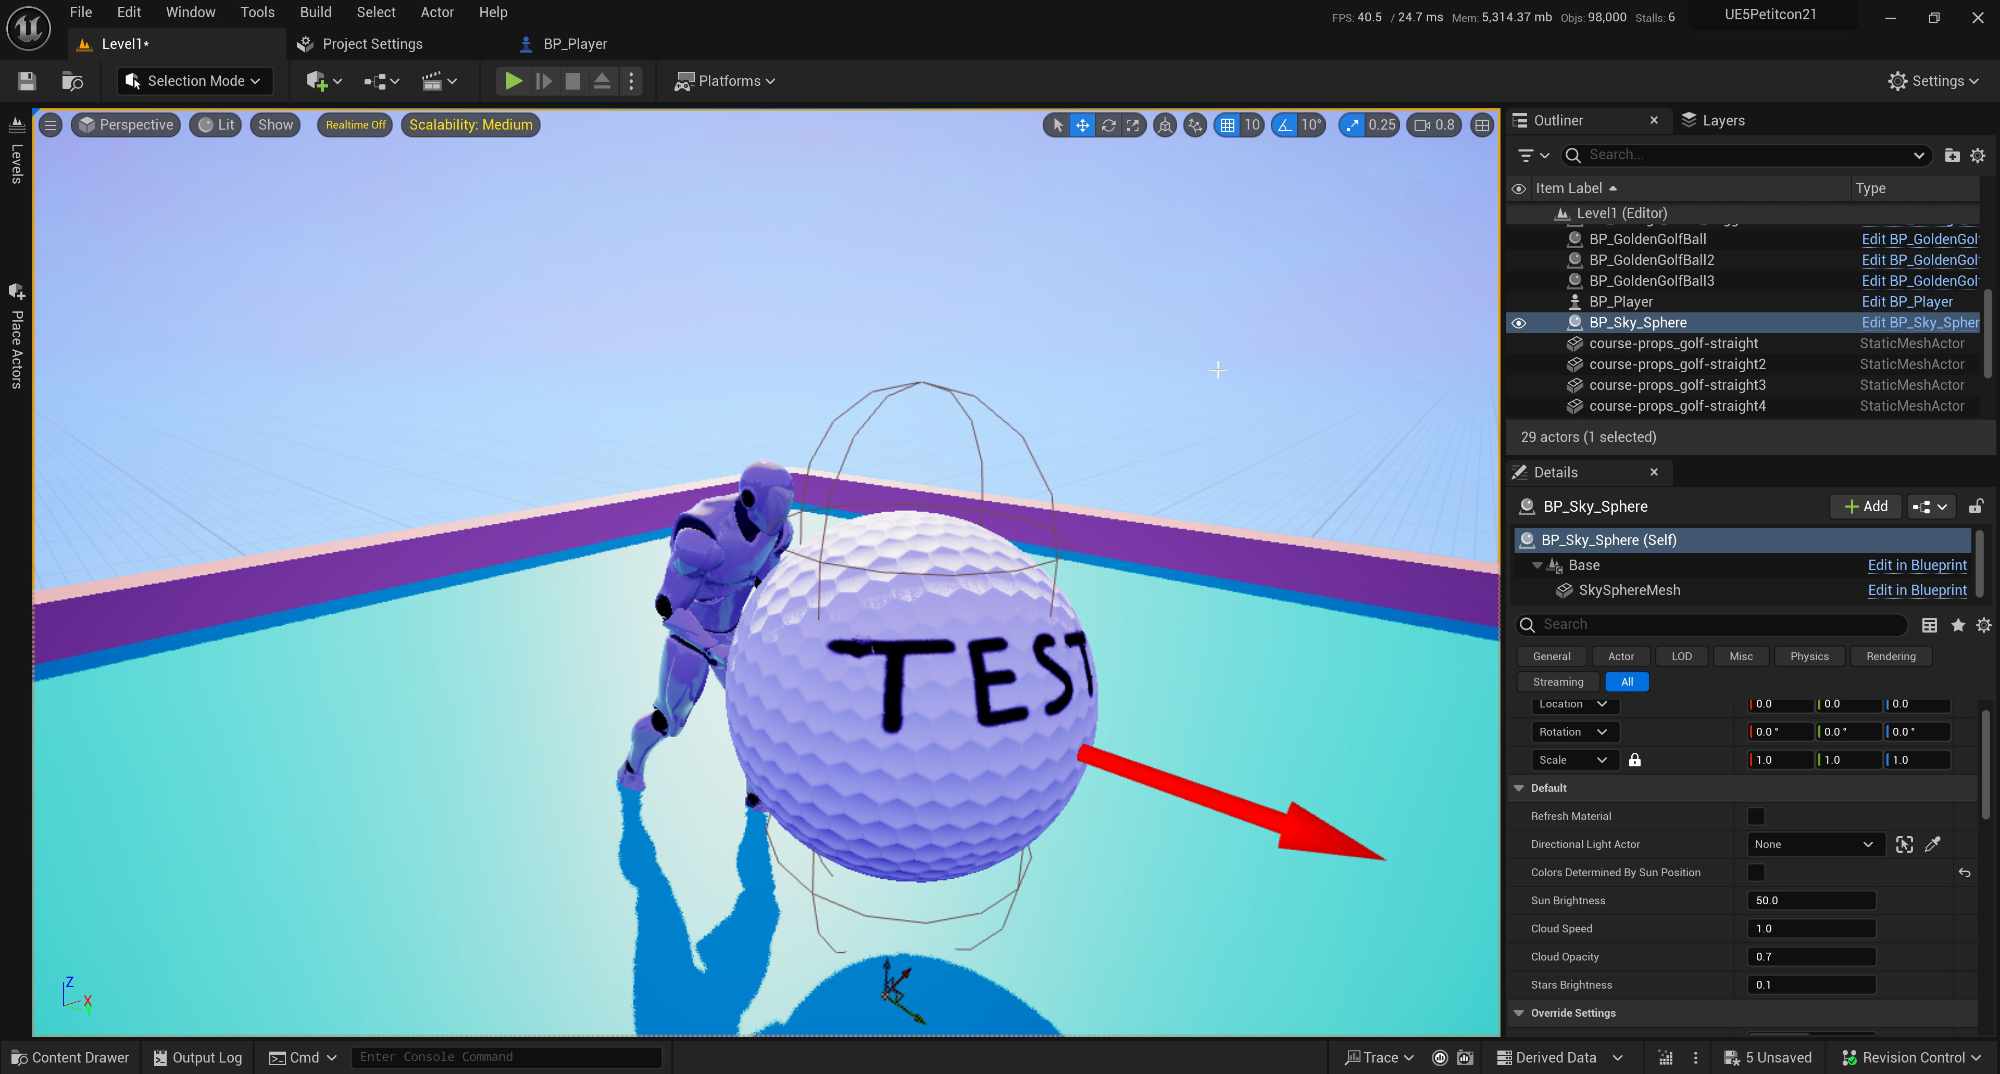2000x1074 pixels.
Task: Open the Window menu
Action: point(190,12)
